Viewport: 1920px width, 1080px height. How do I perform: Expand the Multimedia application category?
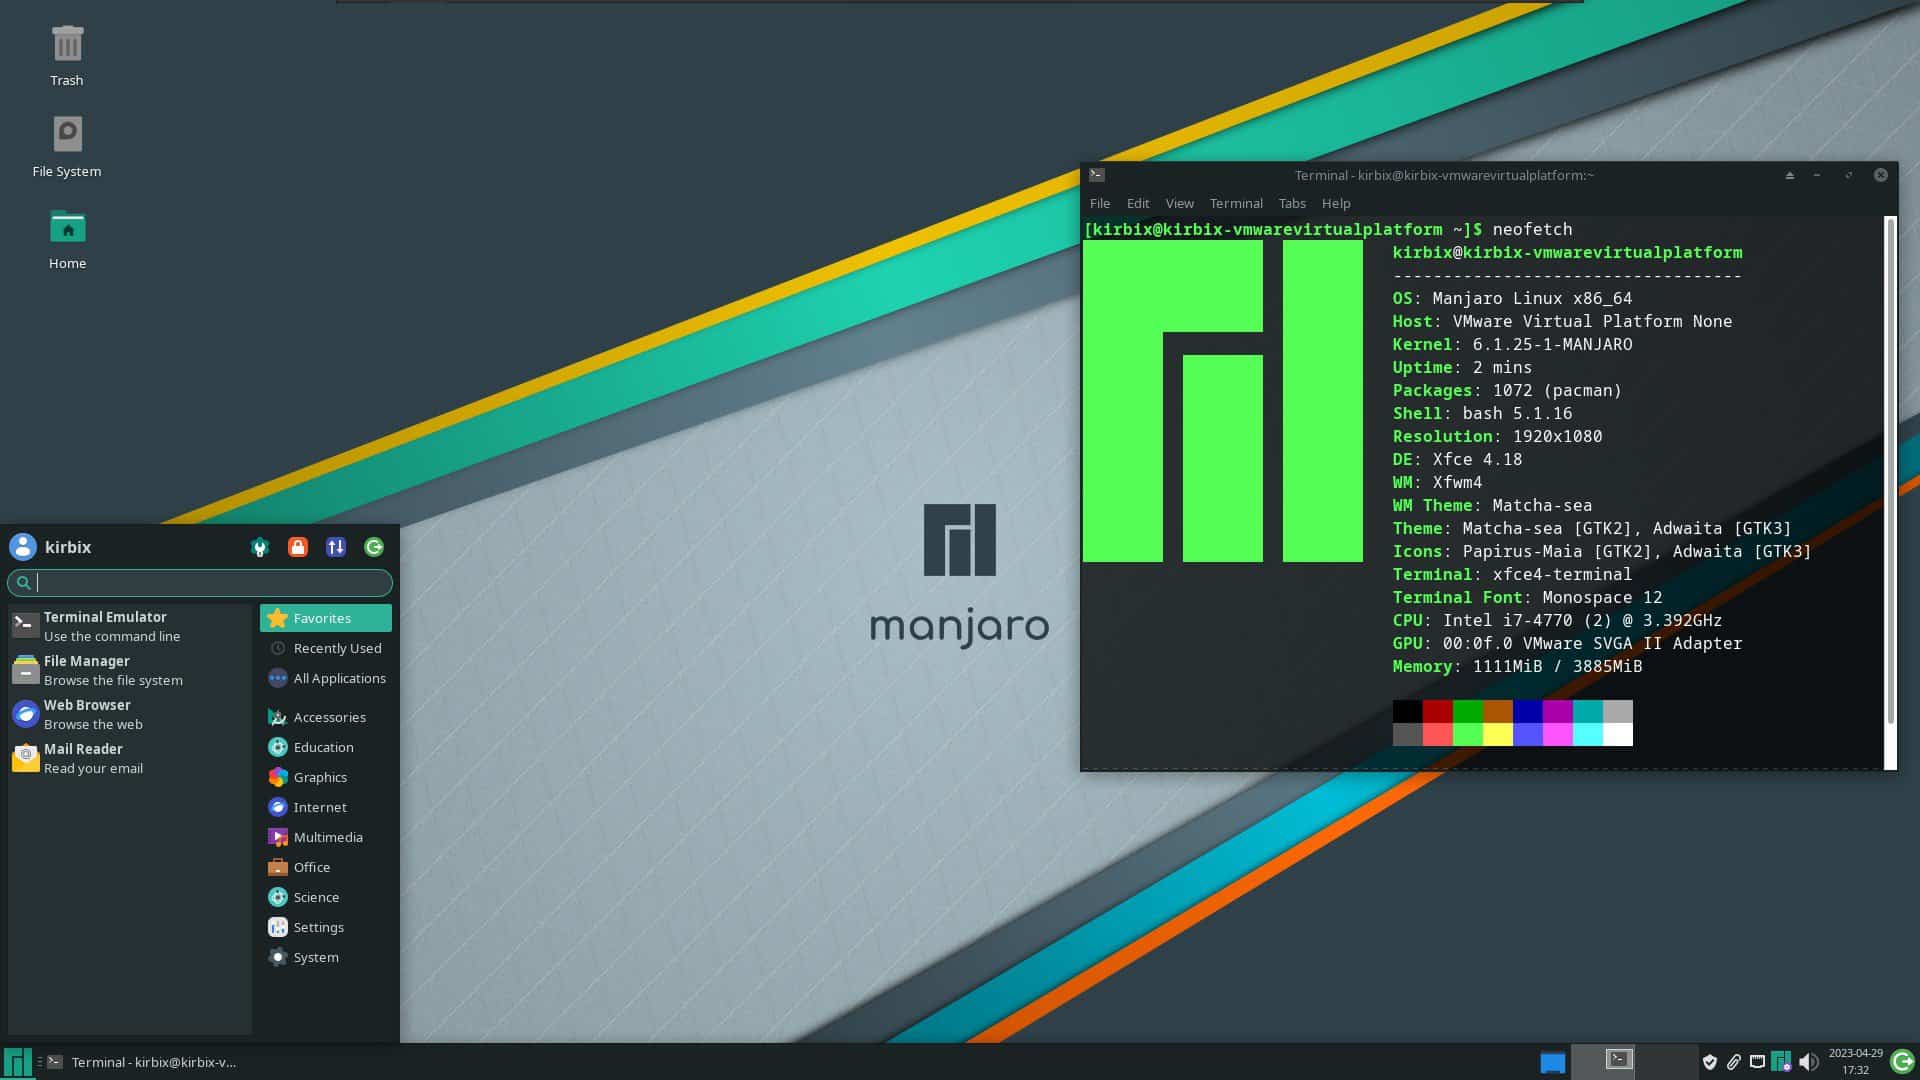tap(328, 837)
